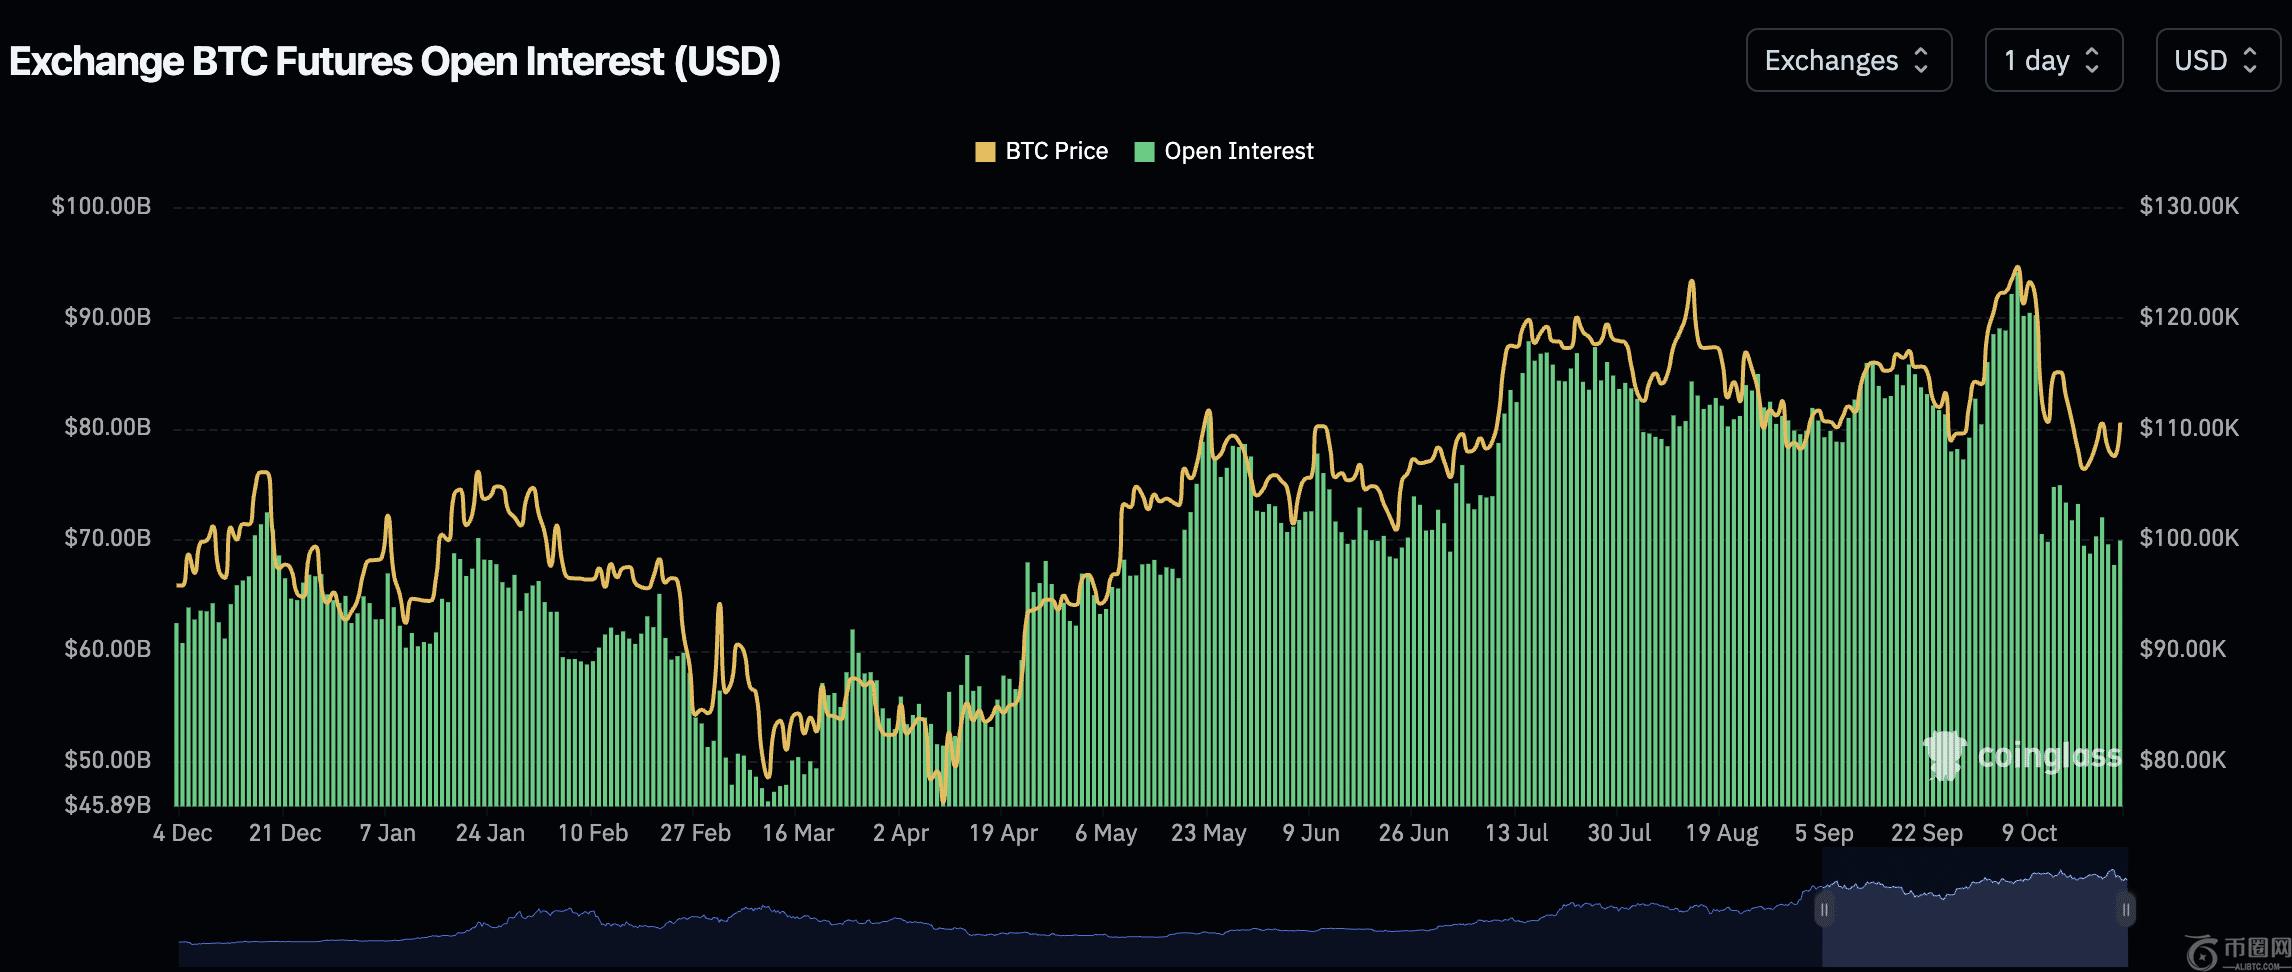Expand the 1 day interval dropdown
Viewport: 2292px width, 972px height.
point(2053,61)
